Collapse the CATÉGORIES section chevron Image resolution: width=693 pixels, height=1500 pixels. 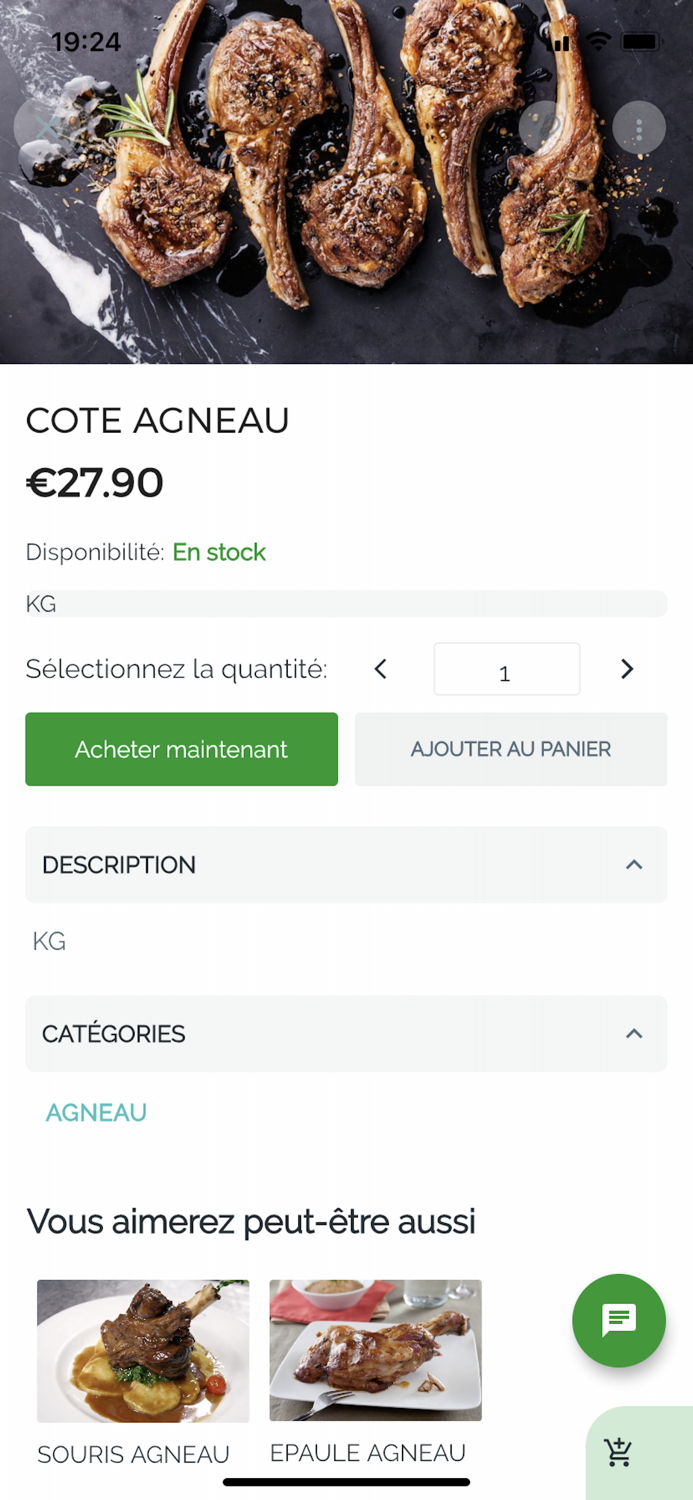coord(634,1034)
